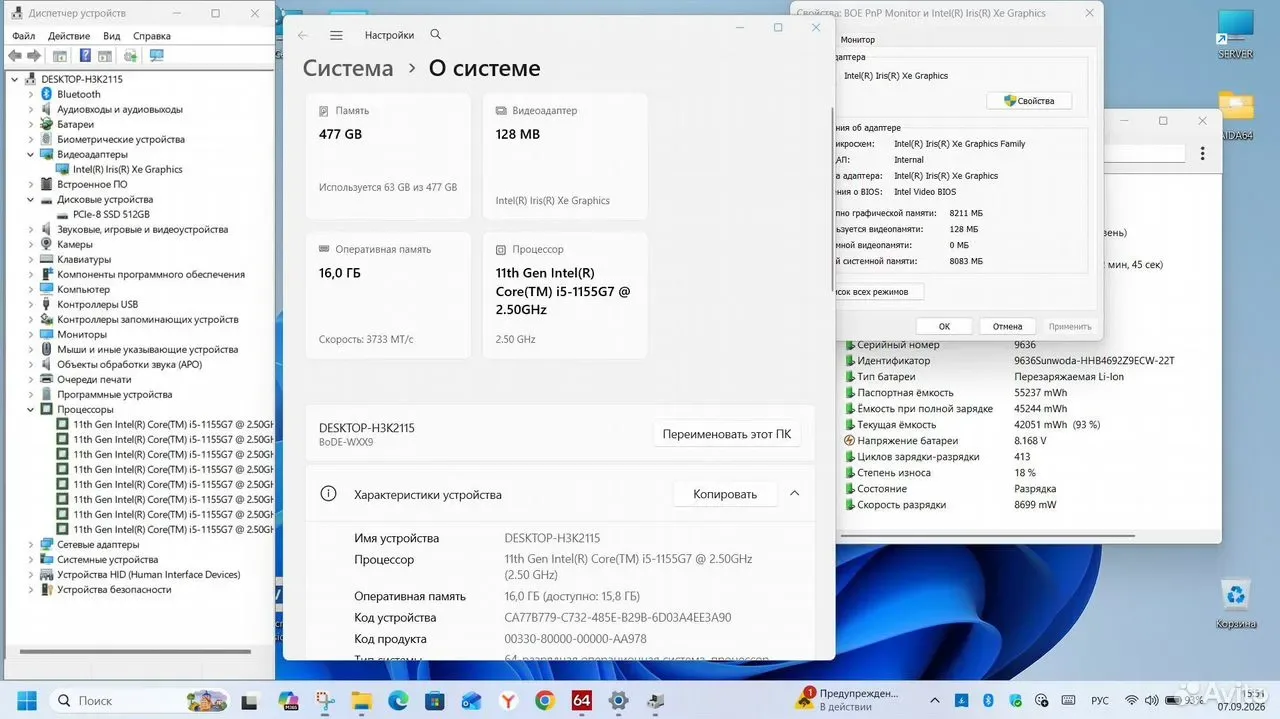Switch to Settings gear taskbar icon
Viewport: 1280px width, 719px height.
(619, 701)
